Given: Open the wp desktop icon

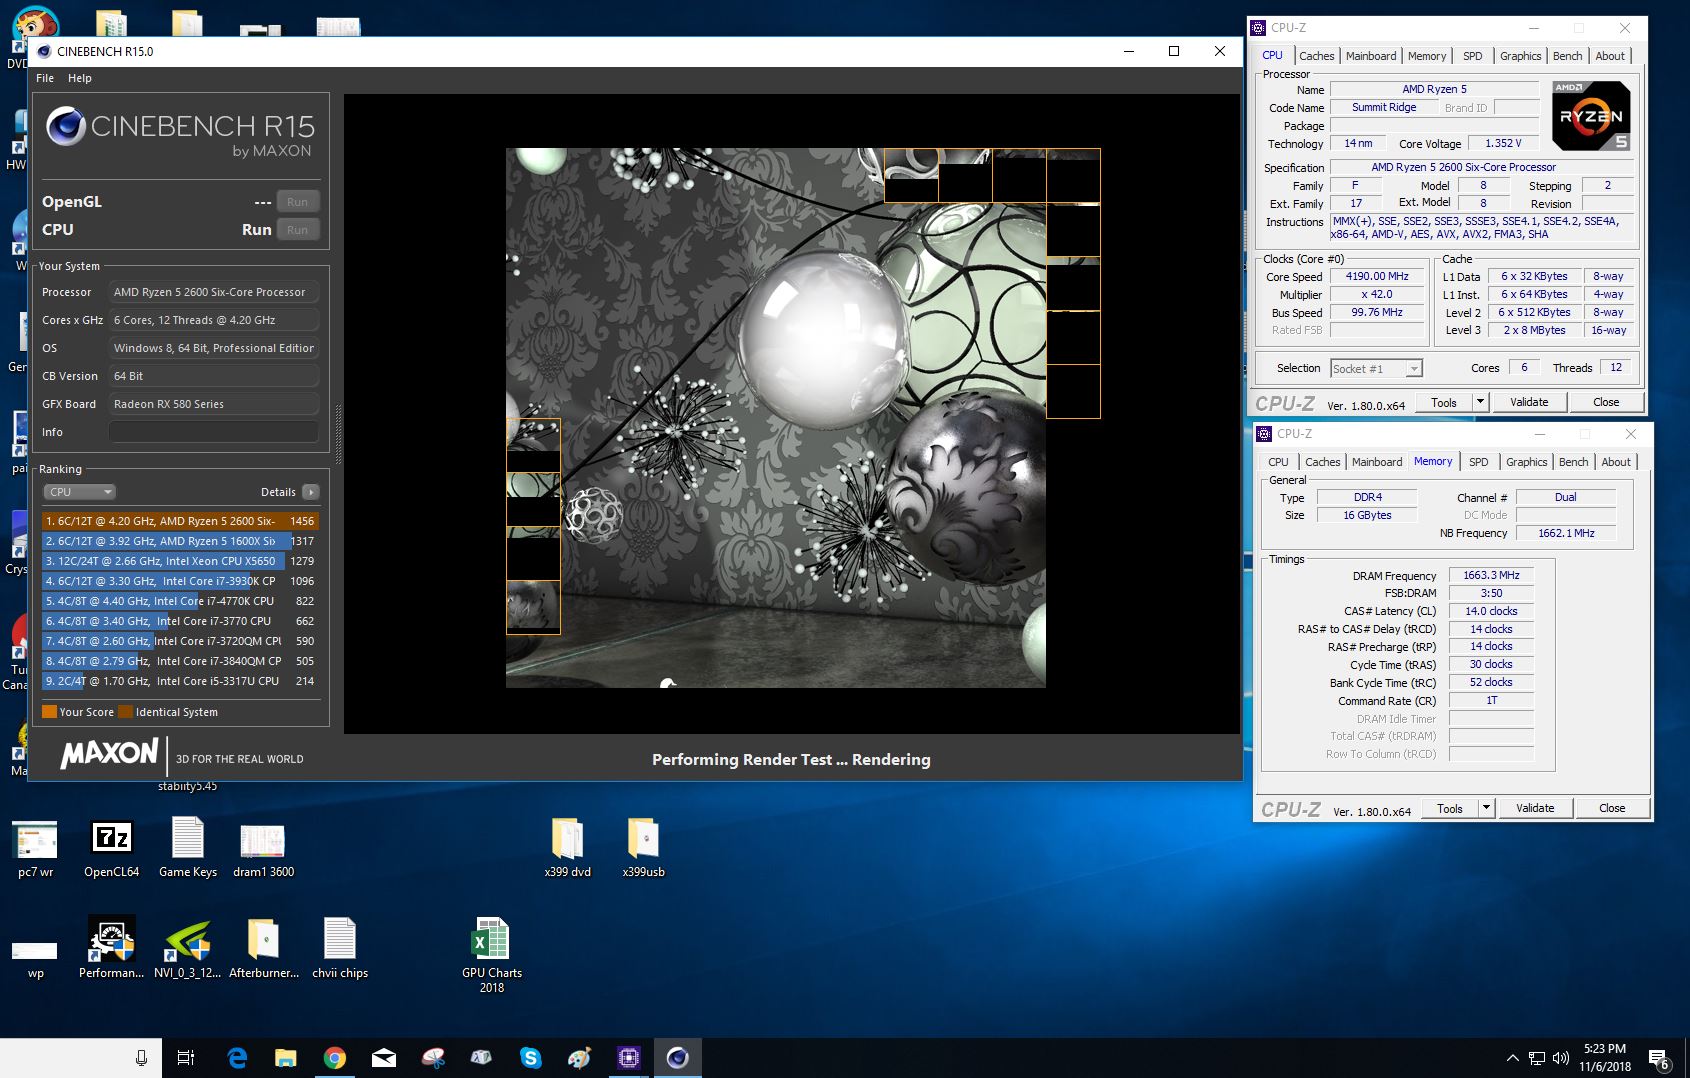Looking at the screenshot, I should pos(35,958).
